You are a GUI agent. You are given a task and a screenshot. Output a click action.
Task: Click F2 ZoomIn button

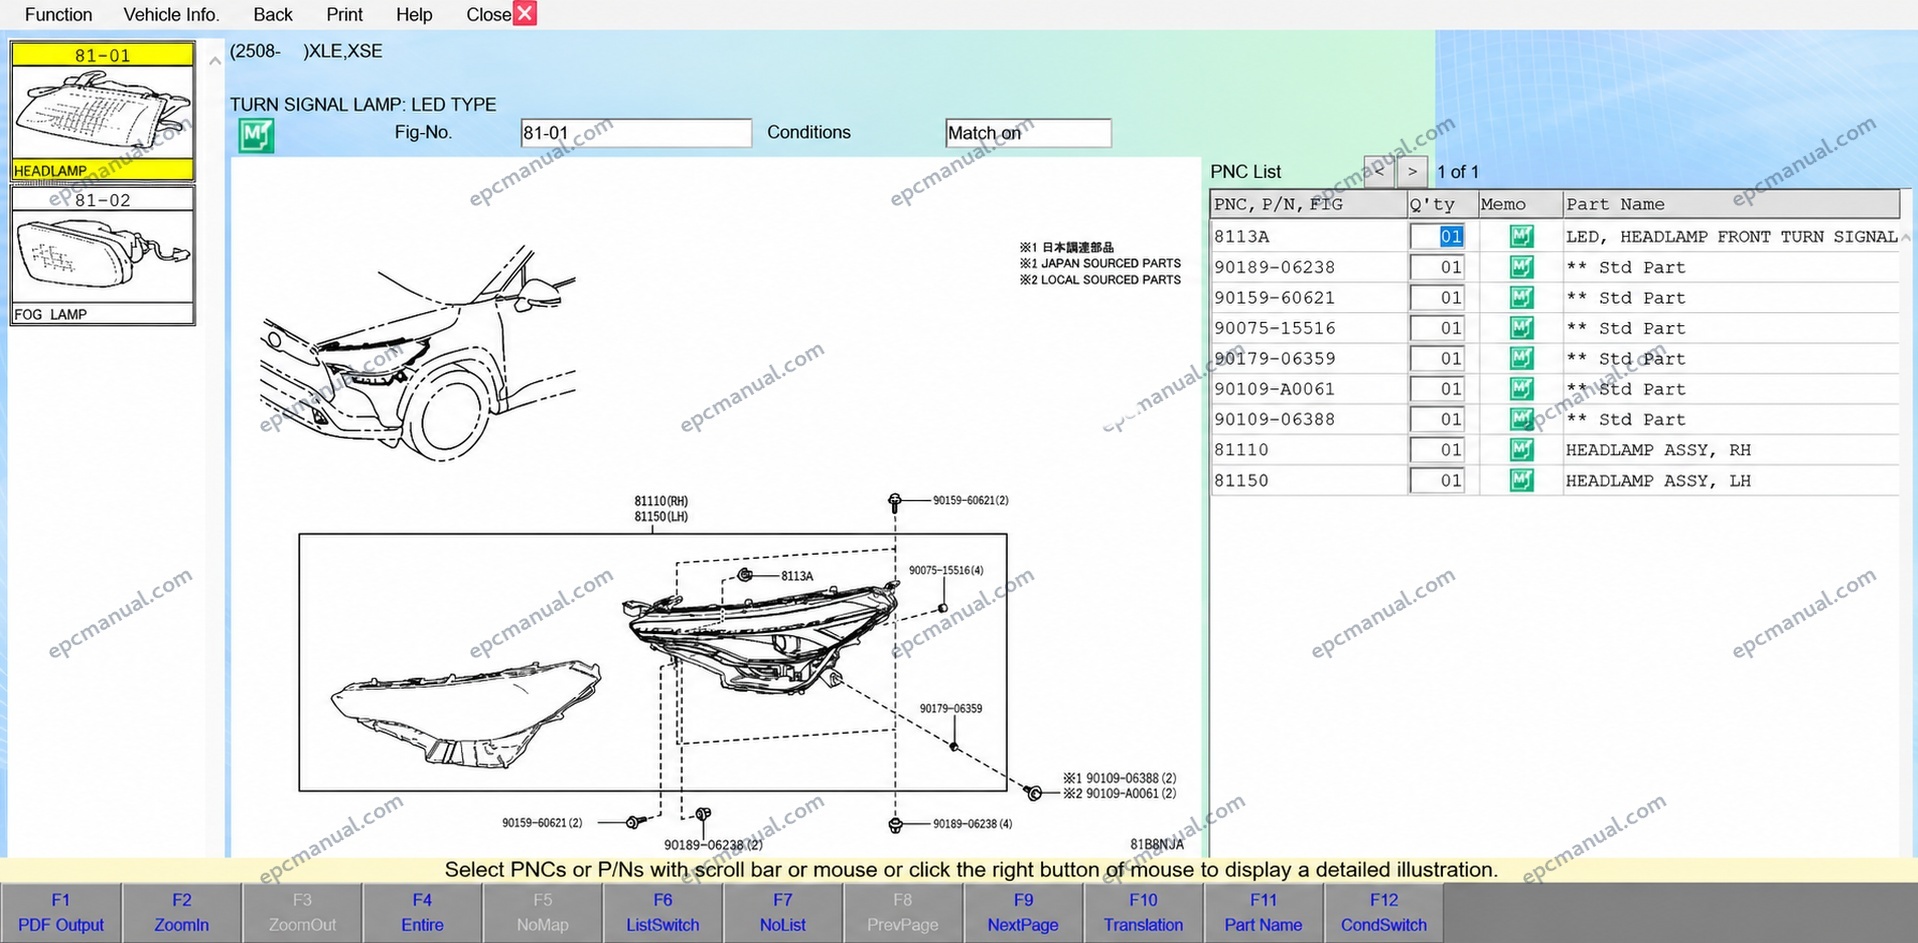(181, 912)
